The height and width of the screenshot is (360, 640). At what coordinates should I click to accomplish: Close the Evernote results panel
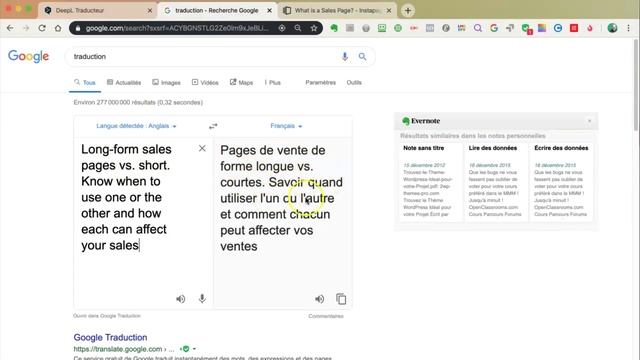coord(589,121)
